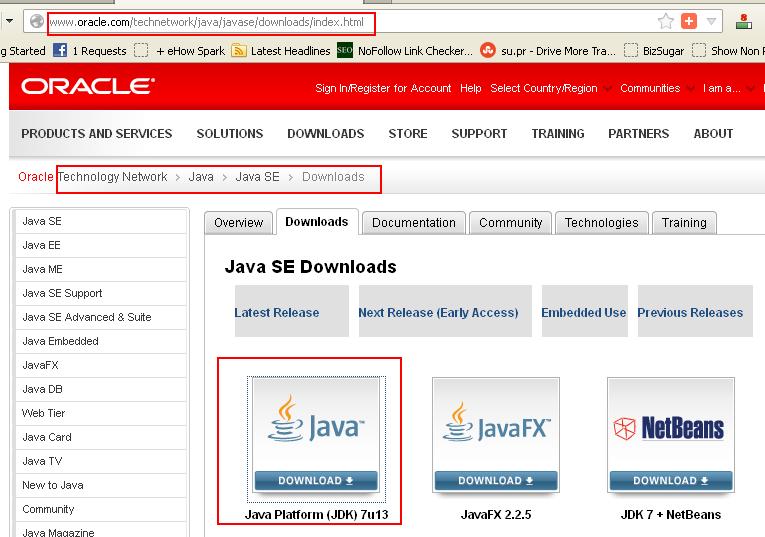765x537 pixels.
Task: Open the Facebook 1 Requests bookmark
Action: pos(89,51)
